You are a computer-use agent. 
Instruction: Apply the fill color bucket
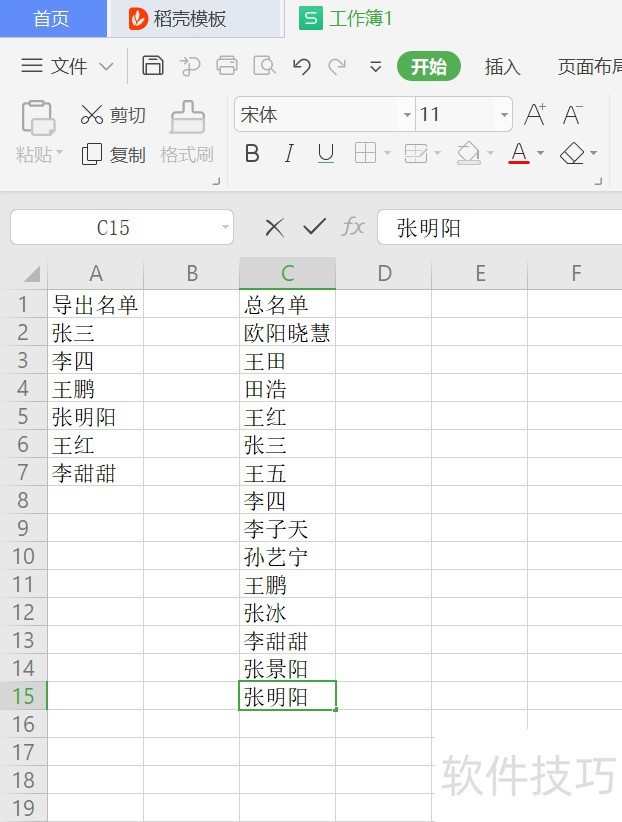(x=468, y=154)
